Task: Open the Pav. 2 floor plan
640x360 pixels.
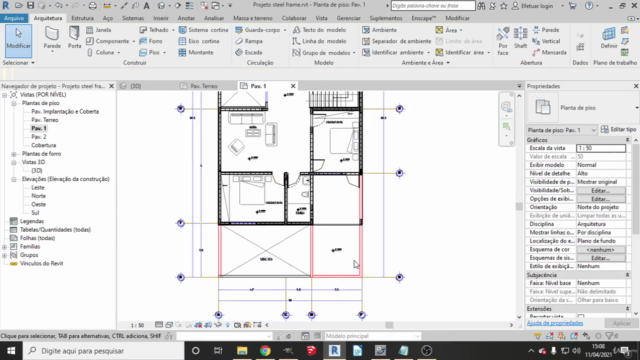Action: [39, 137]
